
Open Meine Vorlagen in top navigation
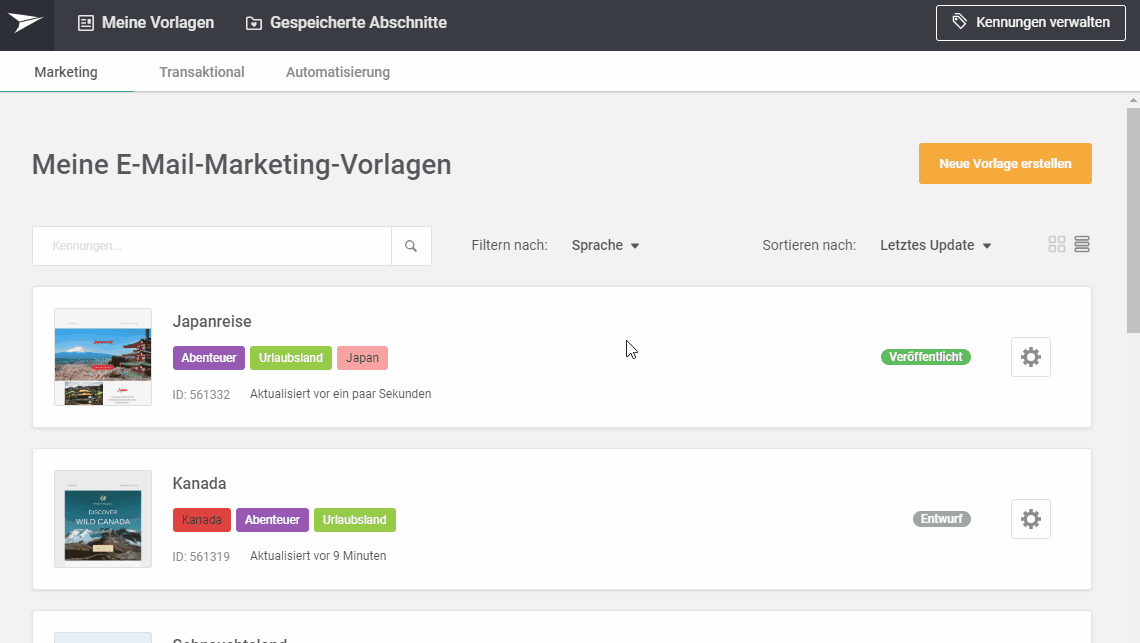click(146, 23)
